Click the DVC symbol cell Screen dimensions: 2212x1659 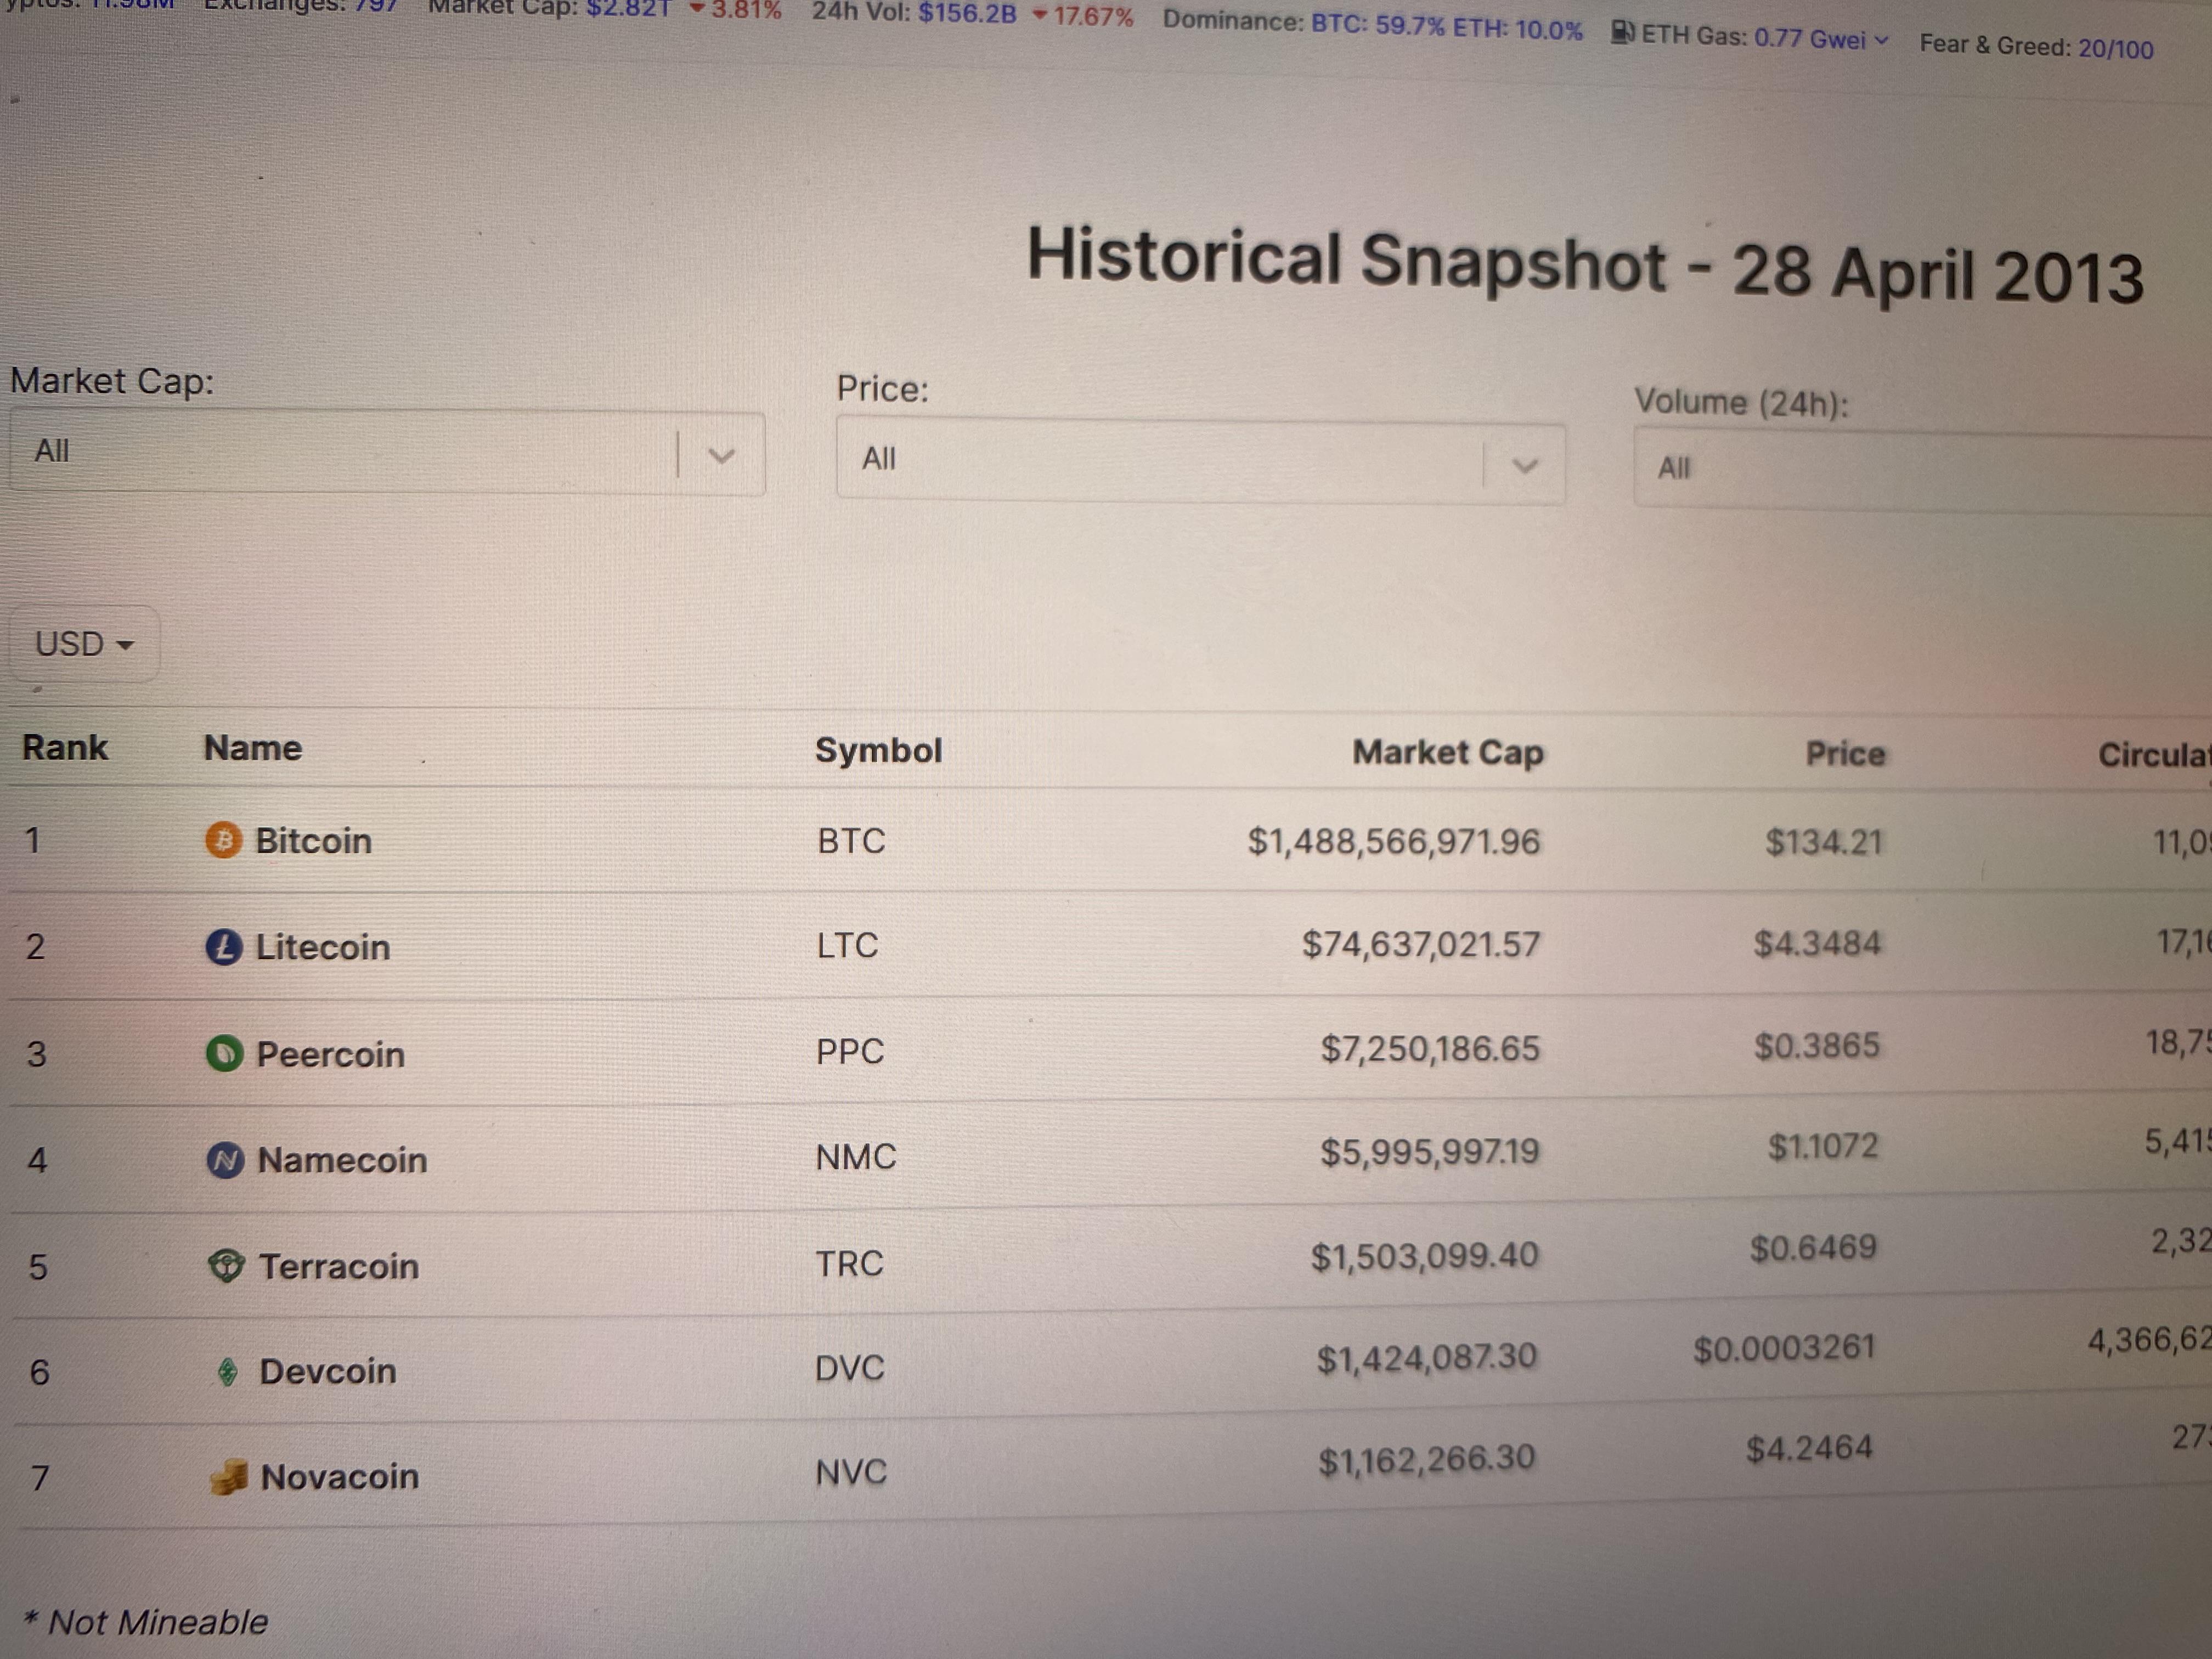click(x=850, y=1368)
